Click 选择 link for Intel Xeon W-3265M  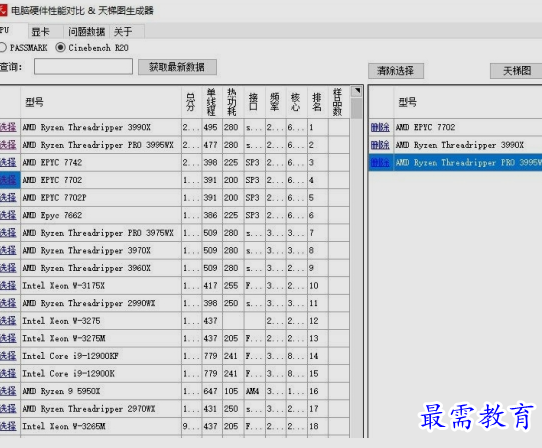click(8, 426)
